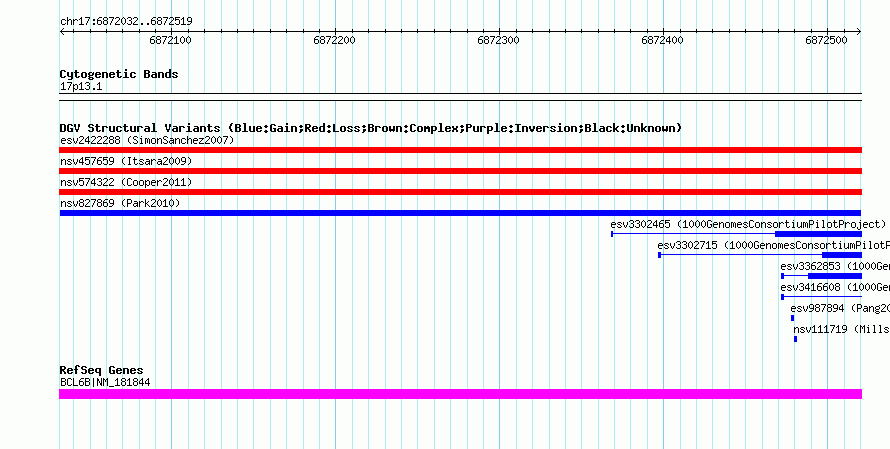Click the 17p13.1 band label

coord(81,87)
